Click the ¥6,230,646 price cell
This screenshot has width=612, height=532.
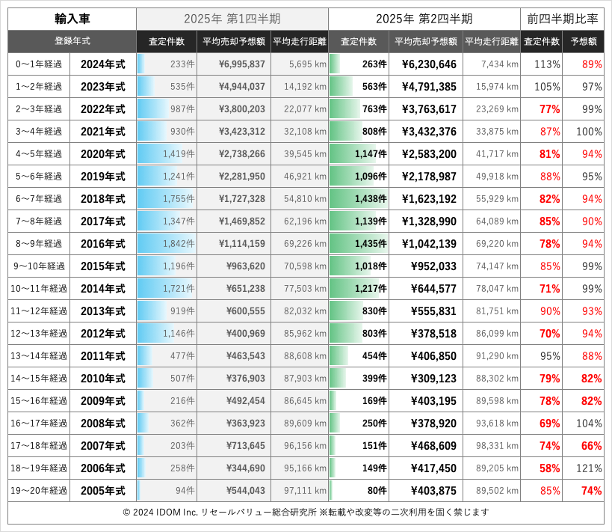426,64
